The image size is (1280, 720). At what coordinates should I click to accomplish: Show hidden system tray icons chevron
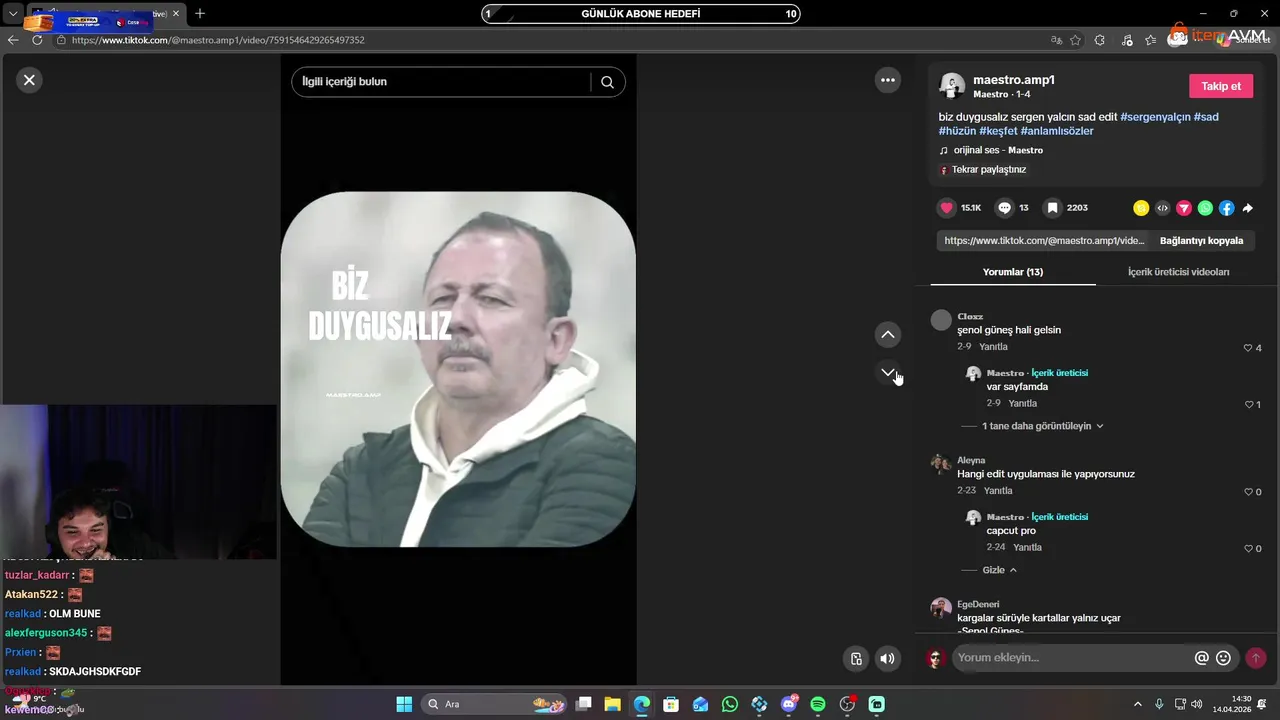coord(1138,704)
